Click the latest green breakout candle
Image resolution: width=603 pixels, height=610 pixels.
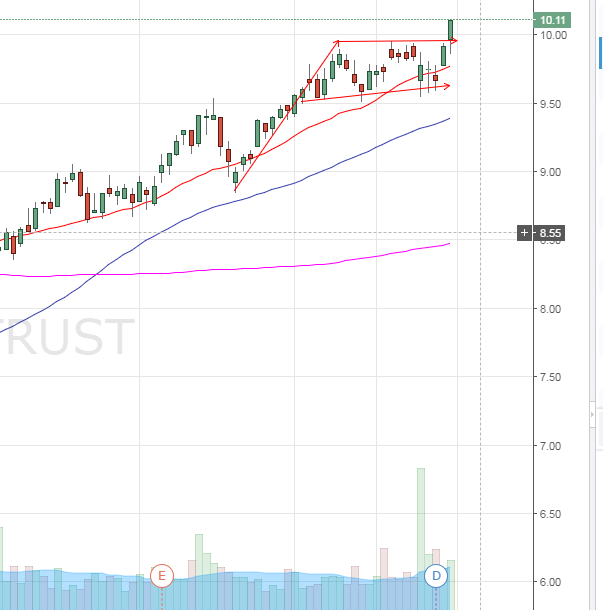[x=451, y=30]
